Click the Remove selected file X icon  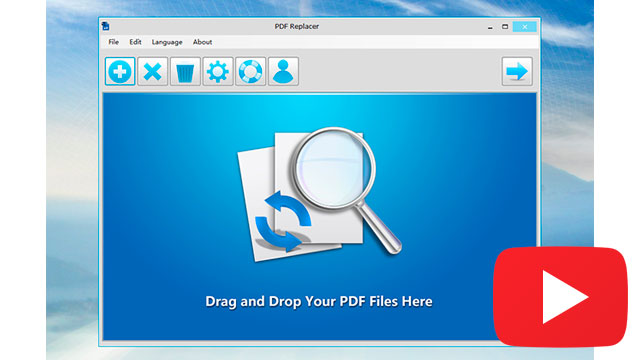pyautogui.click(x=152, y=71)
